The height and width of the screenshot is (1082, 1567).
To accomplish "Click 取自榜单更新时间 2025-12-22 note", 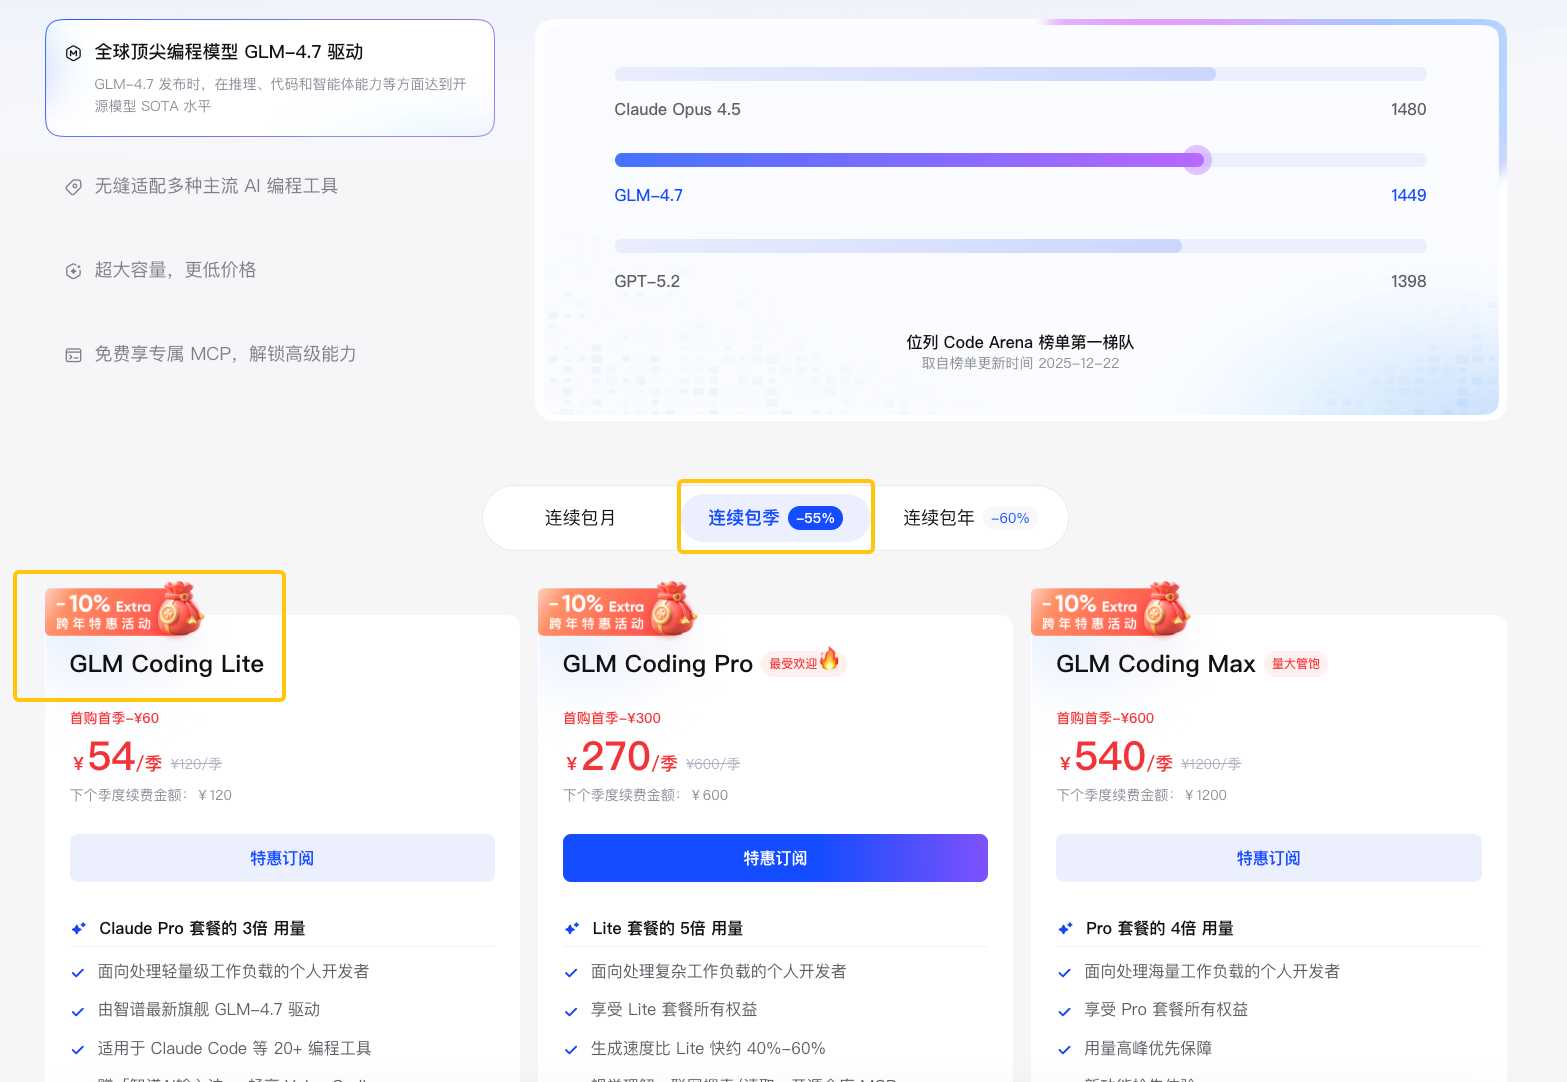I will 1020,364.
